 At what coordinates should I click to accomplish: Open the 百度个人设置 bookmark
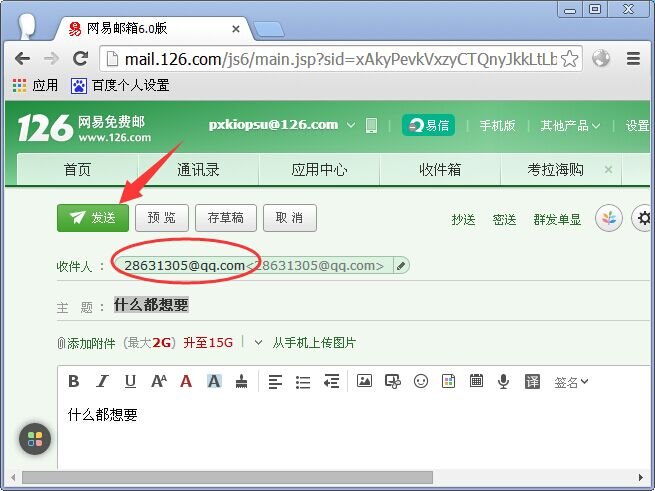120,85
